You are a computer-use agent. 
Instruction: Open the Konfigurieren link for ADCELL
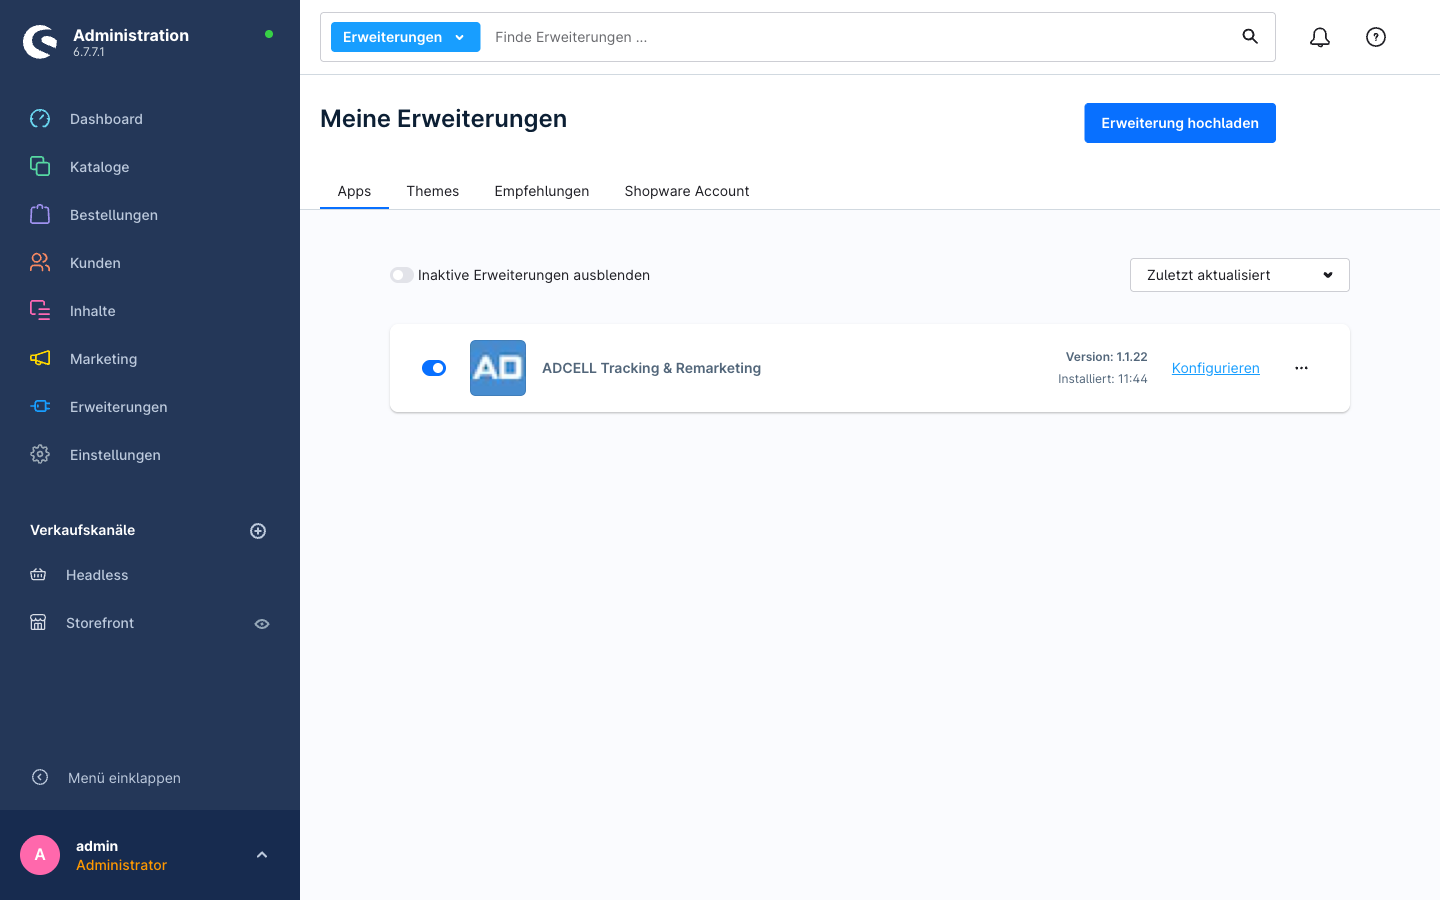(1216, 368)
